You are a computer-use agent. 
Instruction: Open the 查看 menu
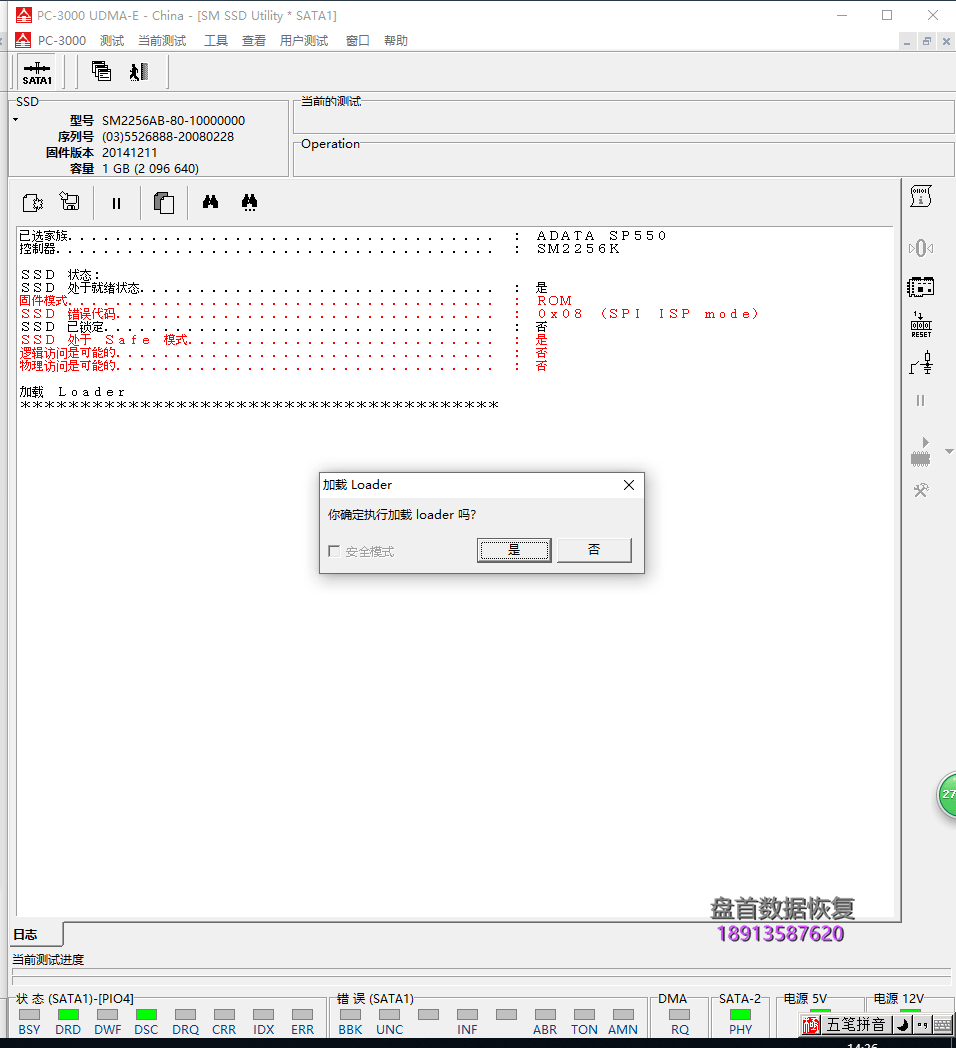point(253,41)
